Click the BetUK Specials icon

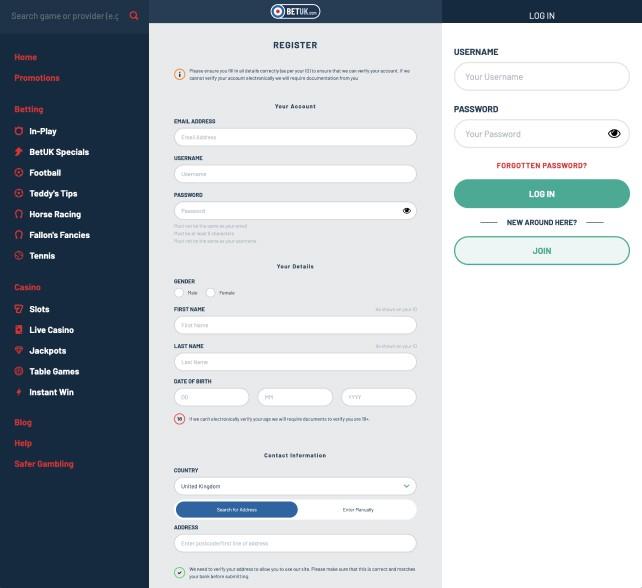pos(19,152)
